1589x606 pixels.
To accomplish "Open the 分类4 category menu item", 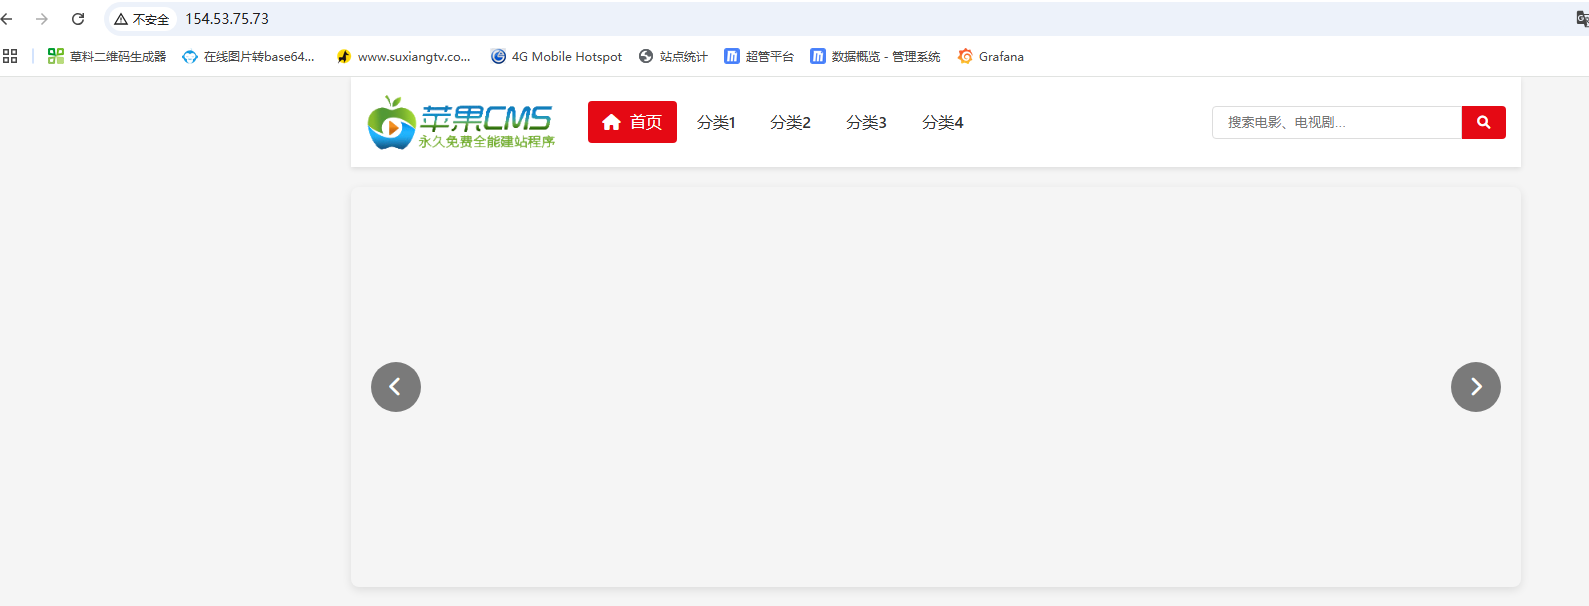I will pos(942,122).
